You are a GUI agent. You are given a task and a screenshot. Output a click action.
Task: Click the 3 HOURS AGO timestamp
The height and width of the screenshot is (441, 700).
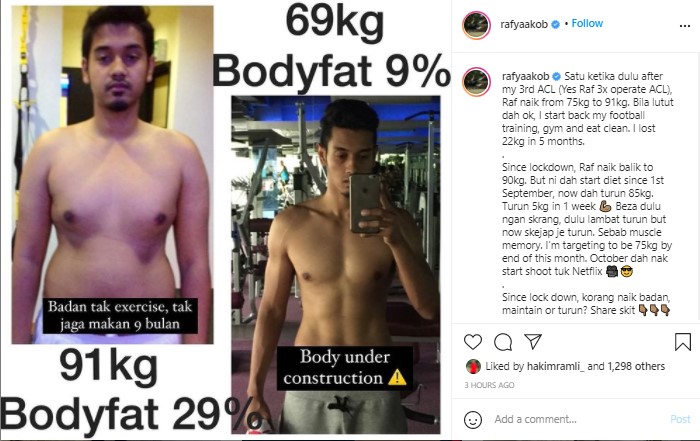[x=489, y=385]
